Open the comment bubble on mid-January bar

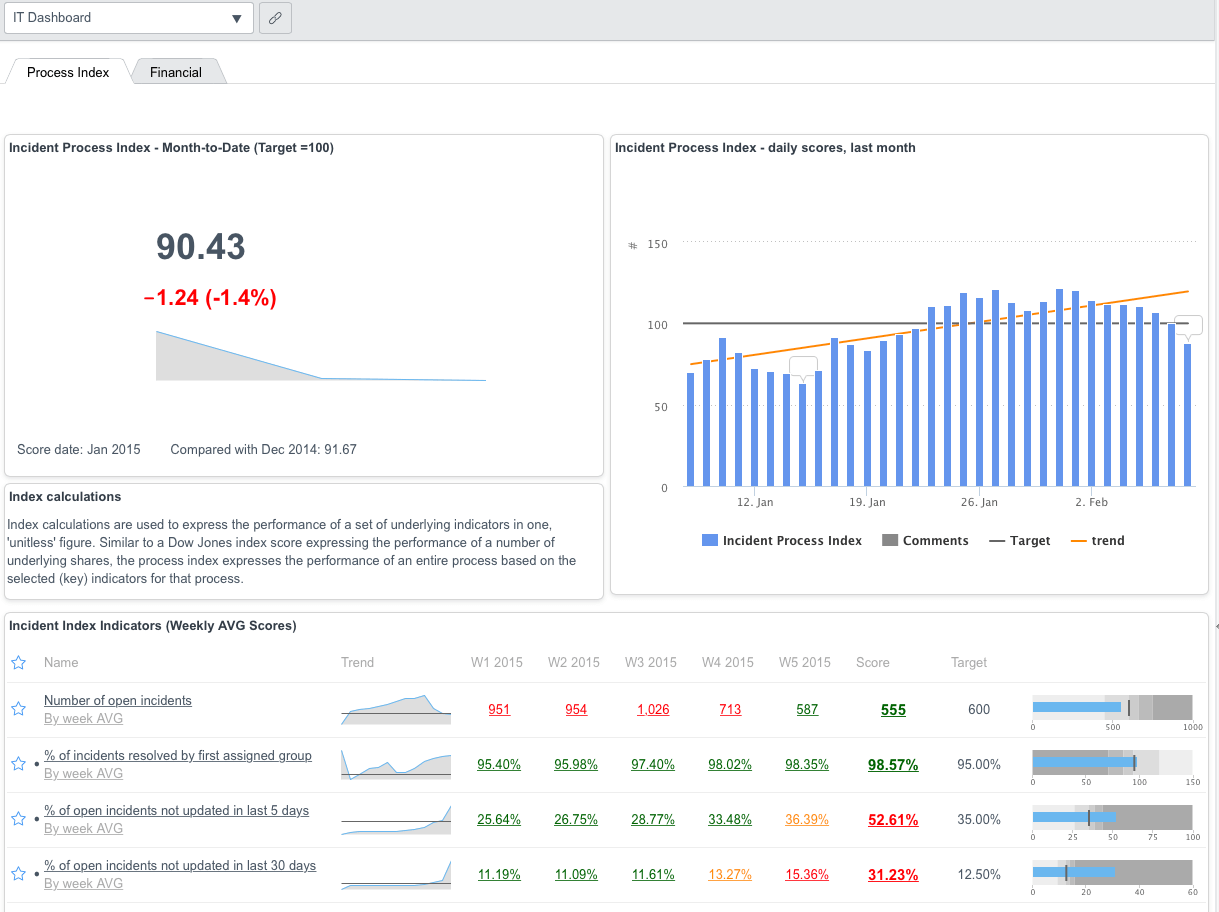pyautogui.click(x=803, y=366)
